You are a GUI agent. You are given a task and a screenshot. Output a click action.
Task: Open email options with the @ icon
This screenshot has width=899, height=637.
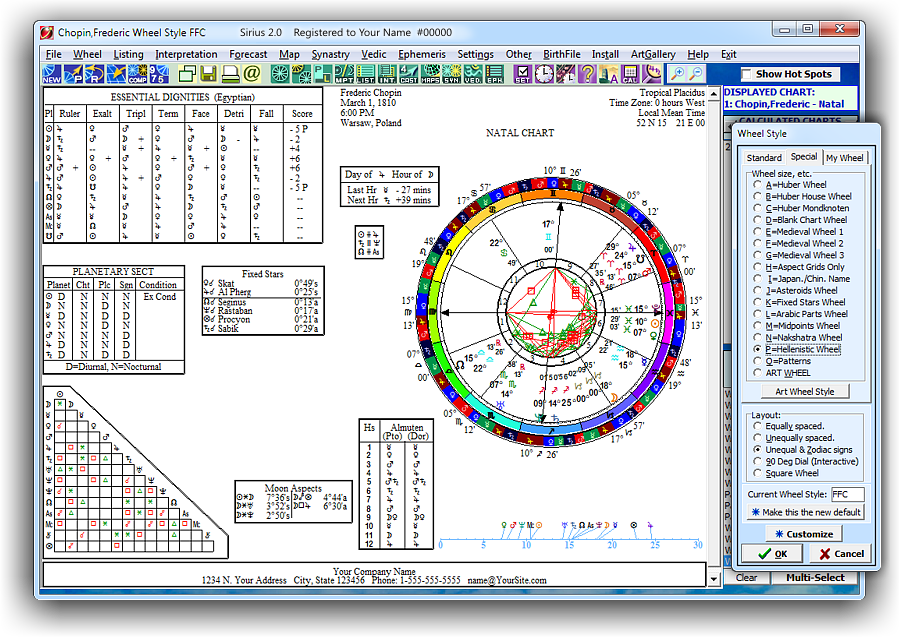(253, 73)
